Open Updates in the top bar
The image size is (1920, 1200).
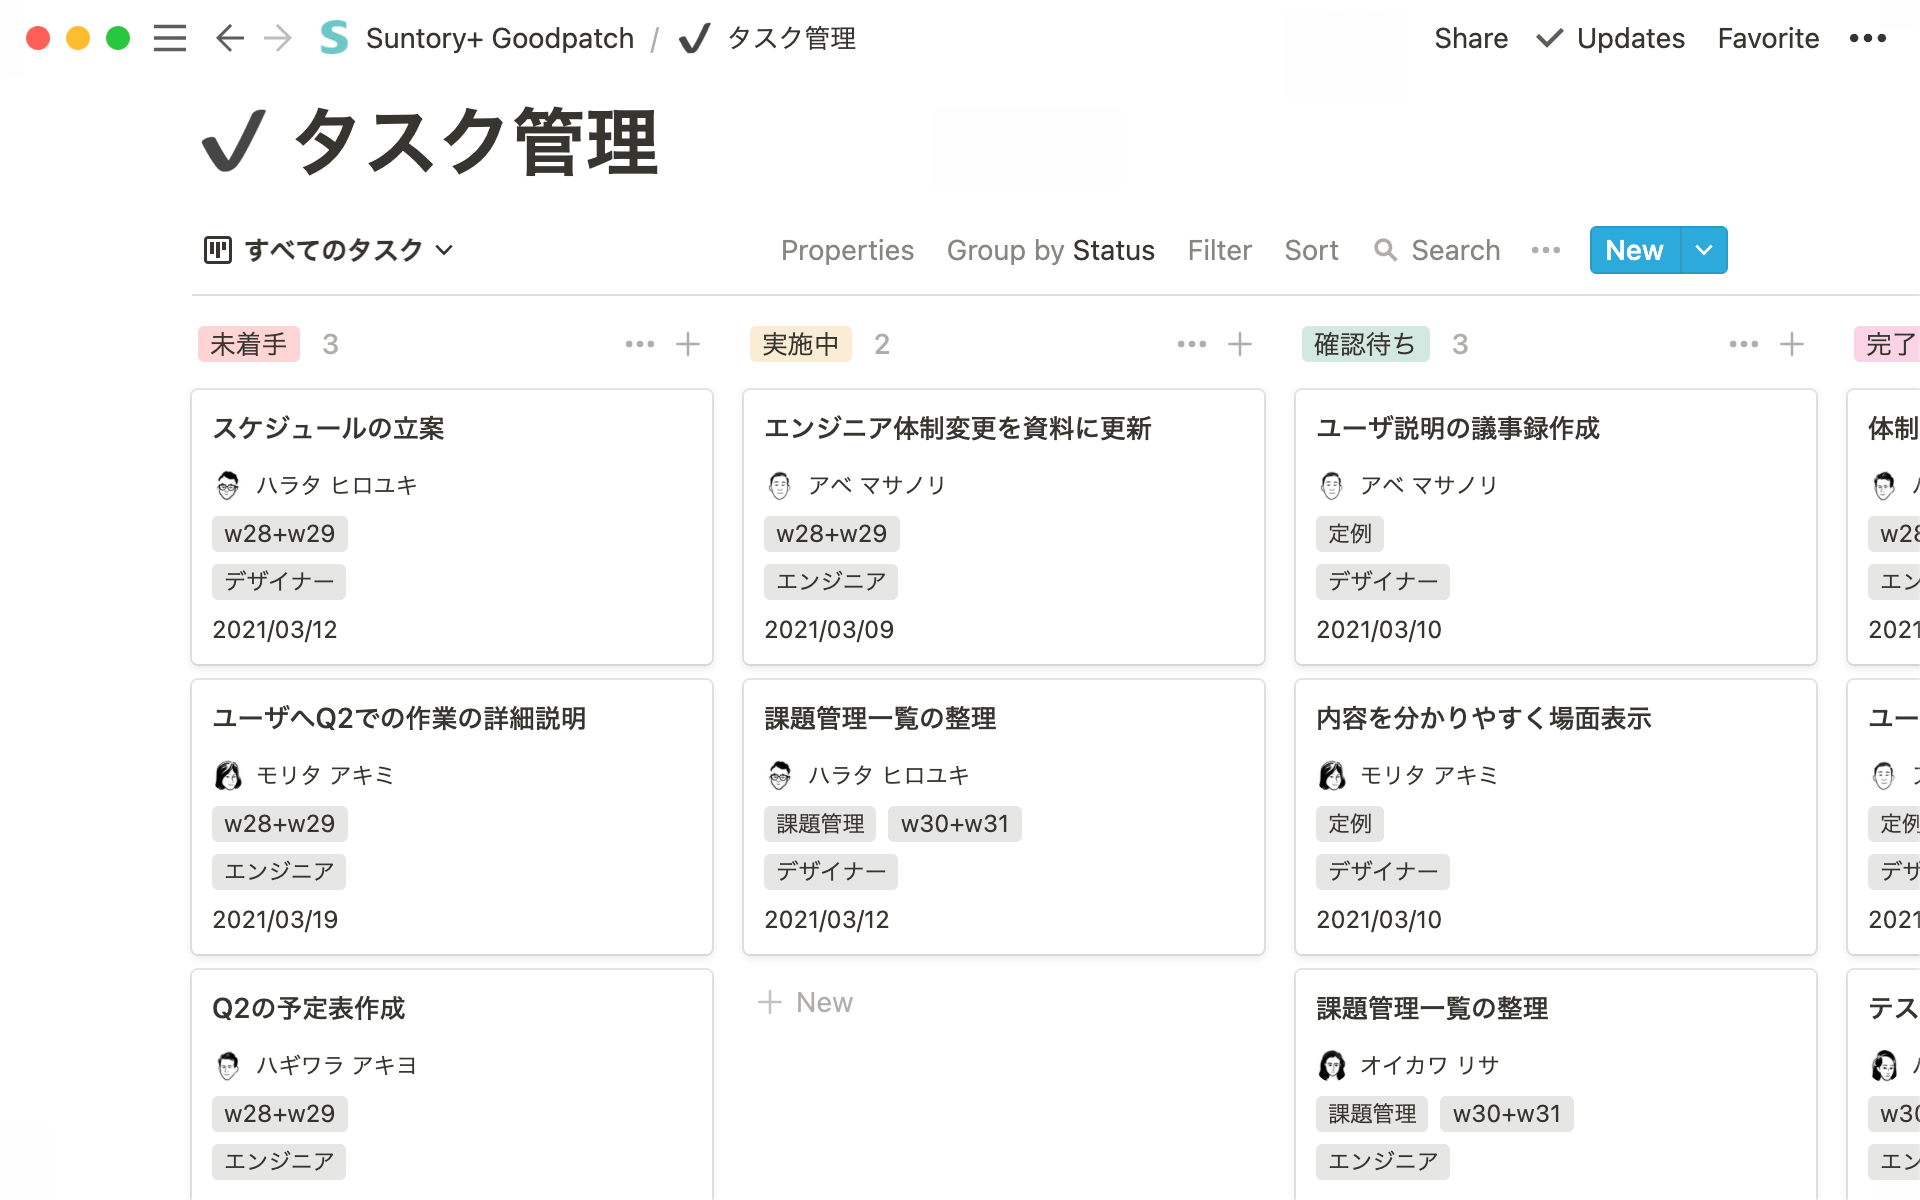tap(1611, 38)
